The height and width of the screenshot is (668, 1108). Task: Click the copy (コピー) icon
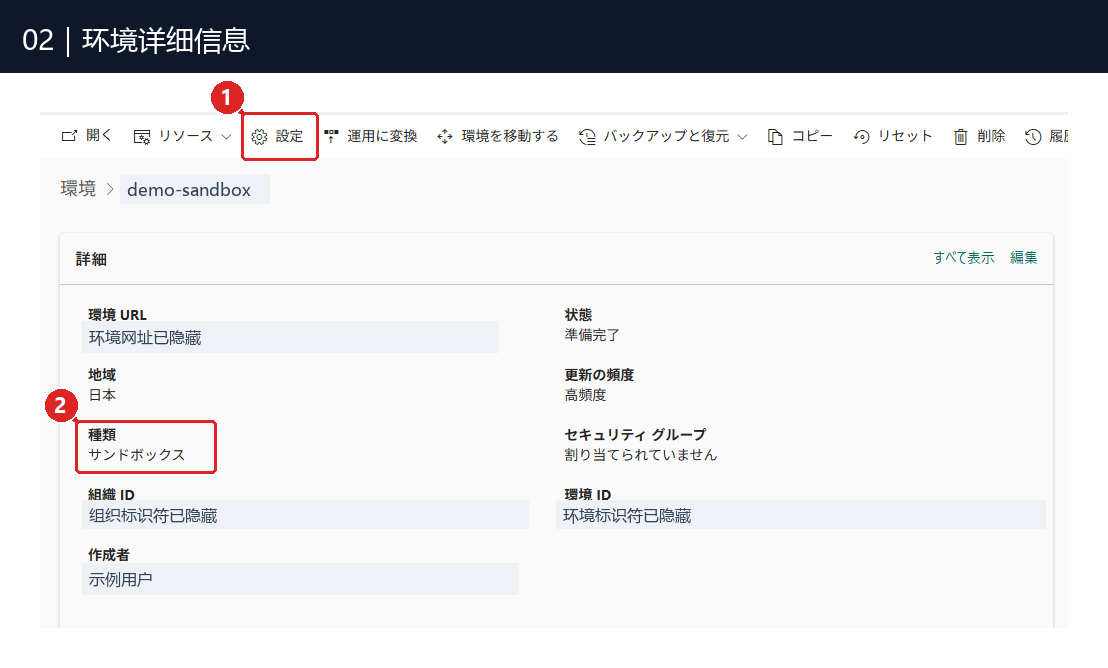point(775,136)
